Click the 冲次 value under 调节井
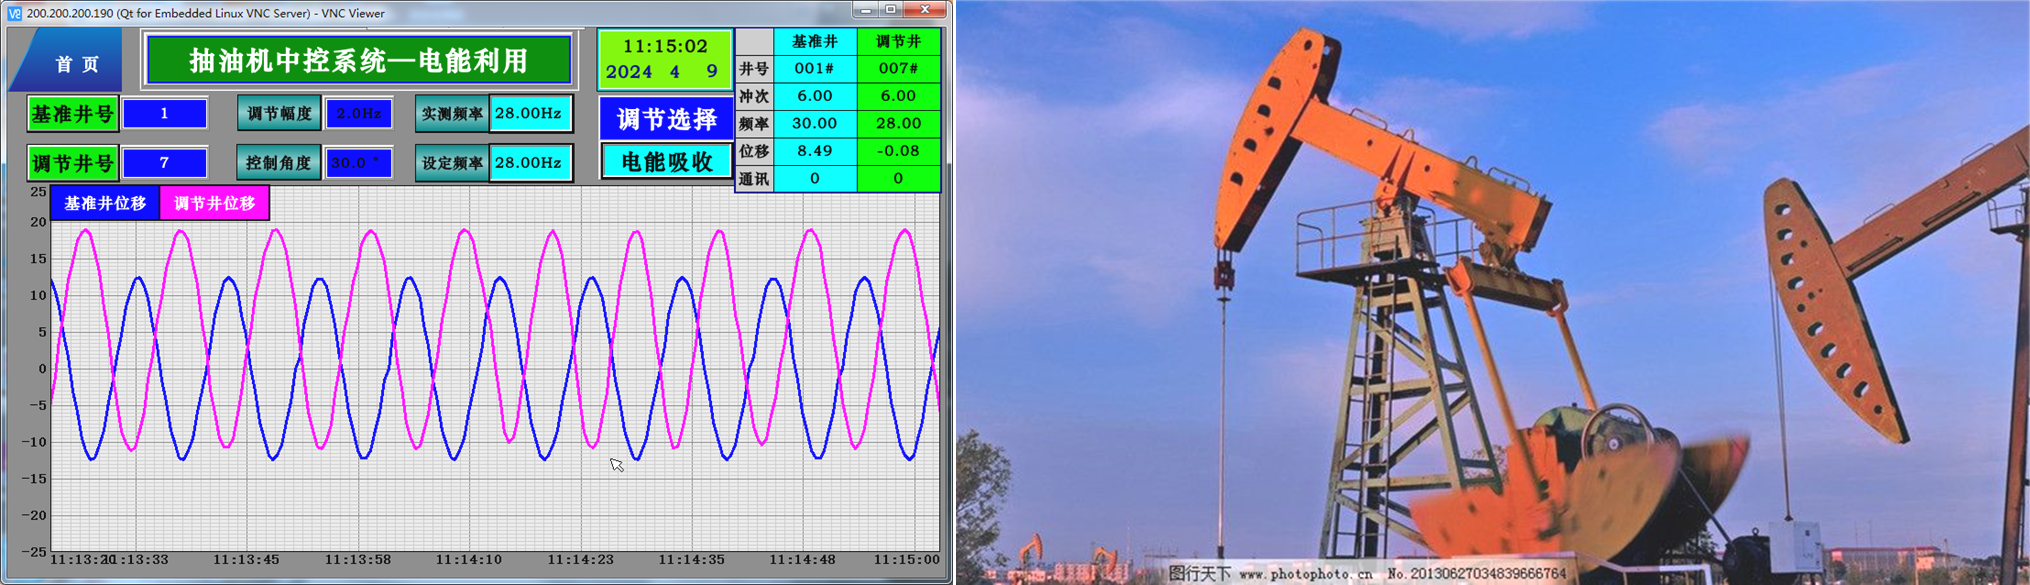Image resolution: width=2030 pixels, height=585 pixels. pos(898,96)
